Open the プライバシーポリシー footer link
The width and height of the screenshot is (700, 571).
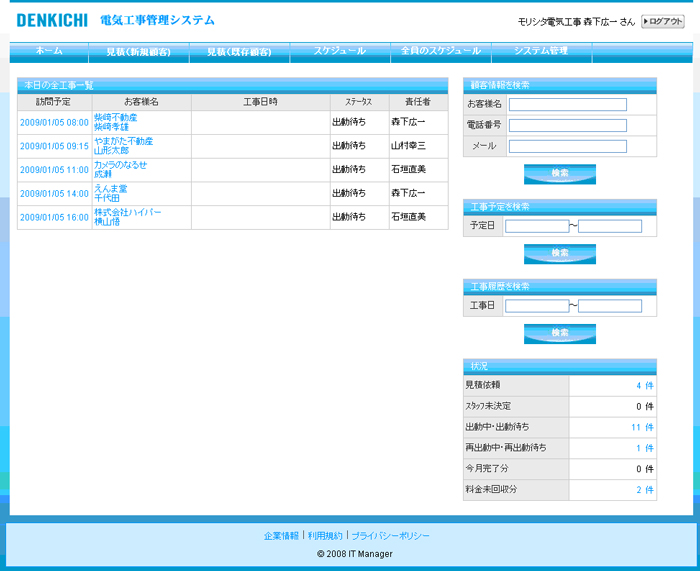[390, 536]
